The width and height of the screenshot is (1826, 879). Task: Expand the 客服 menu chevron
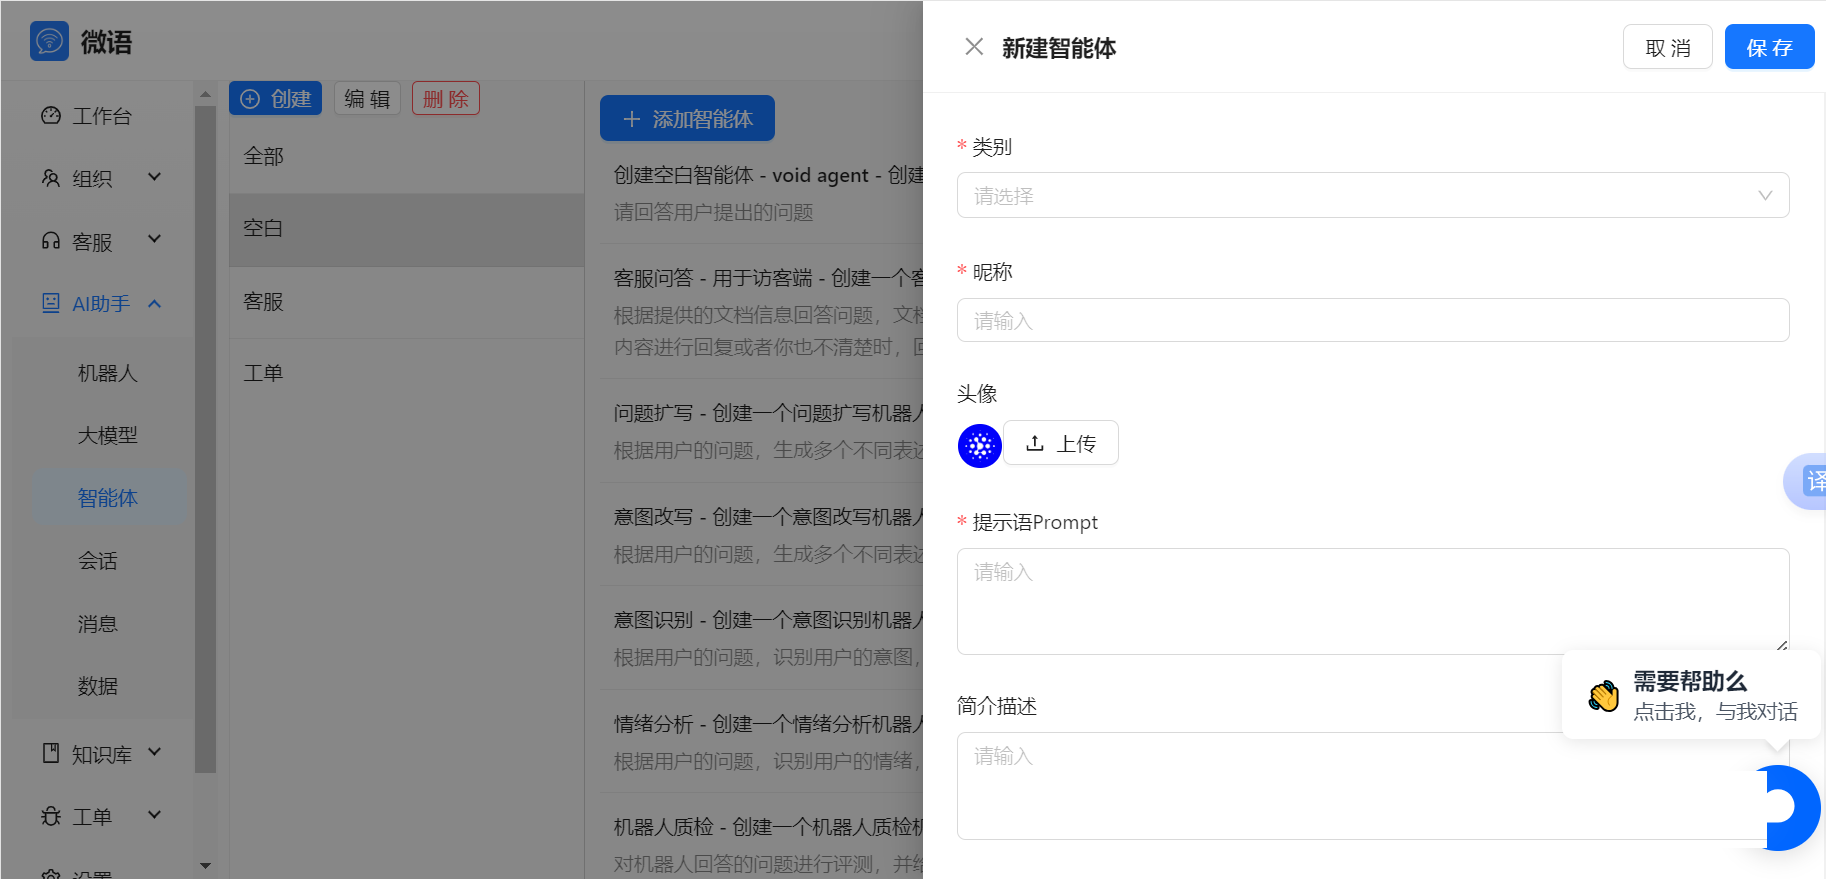(154, 239)
